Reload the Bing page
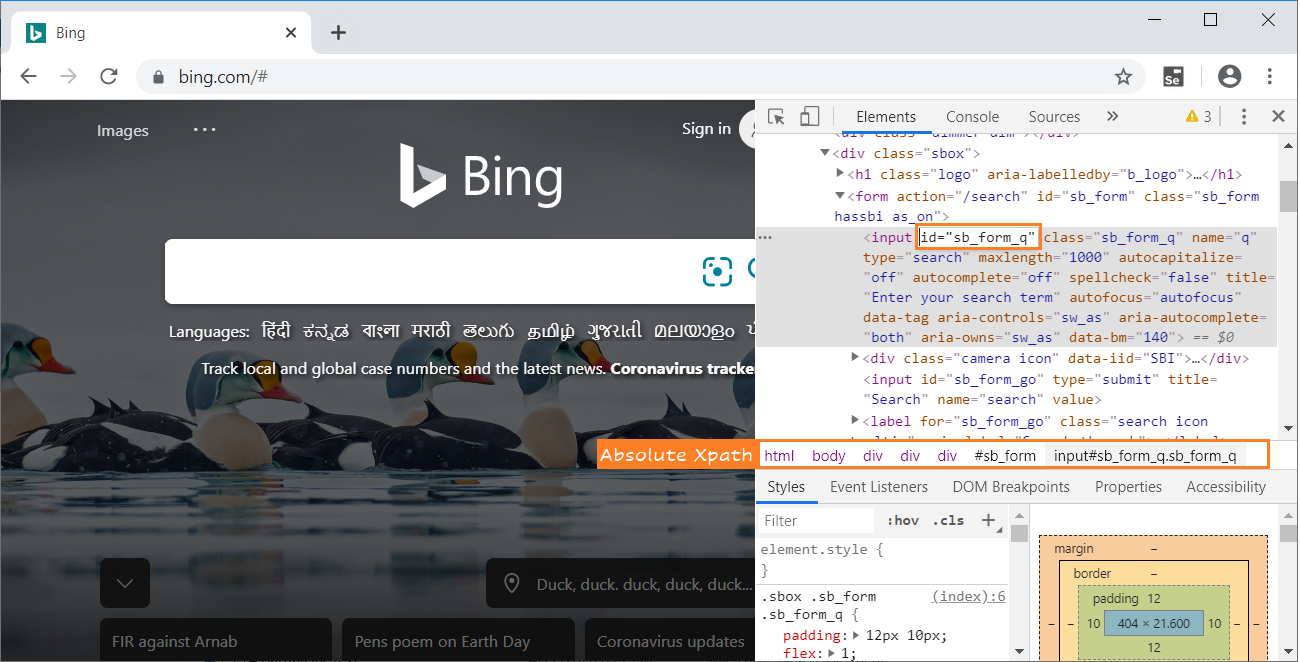Image resolution: width=1300 pixels, height=662 pixels. (x=109, y=77)
